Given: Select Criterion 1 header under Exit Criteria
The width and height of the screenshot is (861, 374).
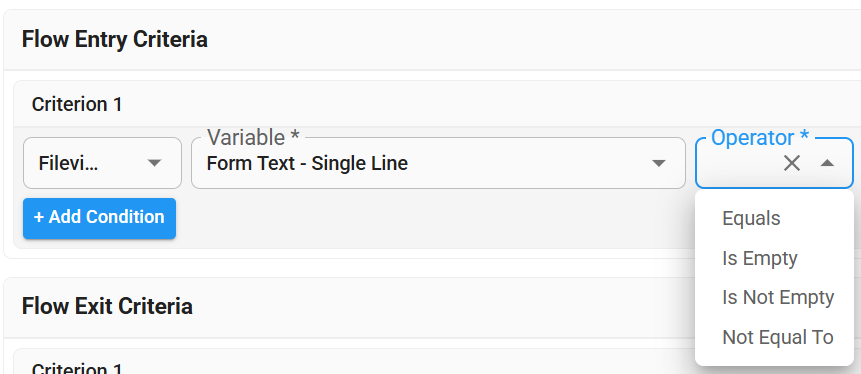Looking at the screenshot, I should tap(77, 369).
